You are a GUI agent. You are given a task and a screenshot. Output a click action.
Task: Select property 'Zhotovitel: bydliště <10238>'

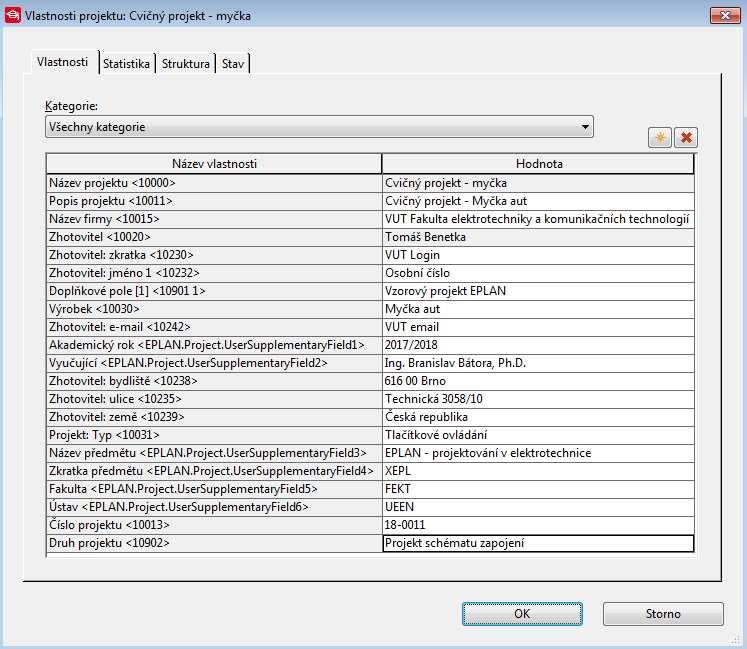[214, 381]
